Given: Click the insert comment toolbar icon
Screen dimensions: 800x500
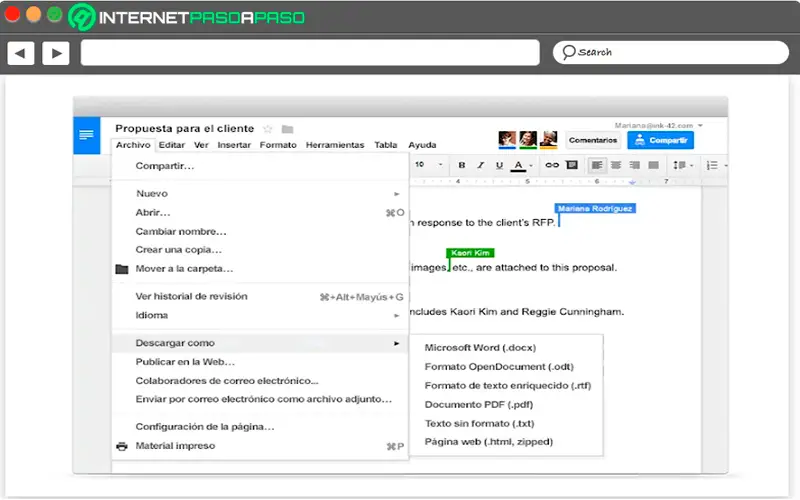Looking at the screenshot, I should pyautogui.click(x=572, y=165).
